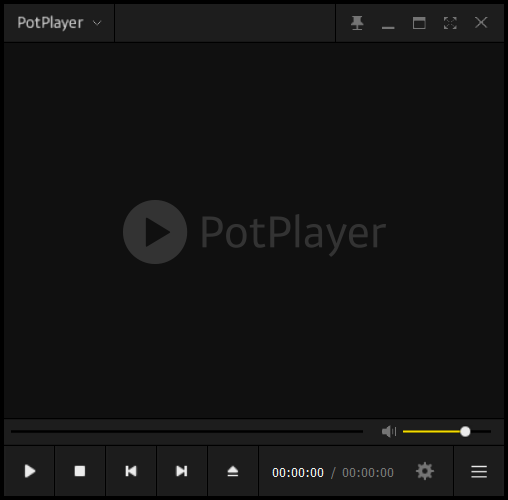The image size is (508, 500).
Task: Click the total duration time display
Action: point(368,472)
